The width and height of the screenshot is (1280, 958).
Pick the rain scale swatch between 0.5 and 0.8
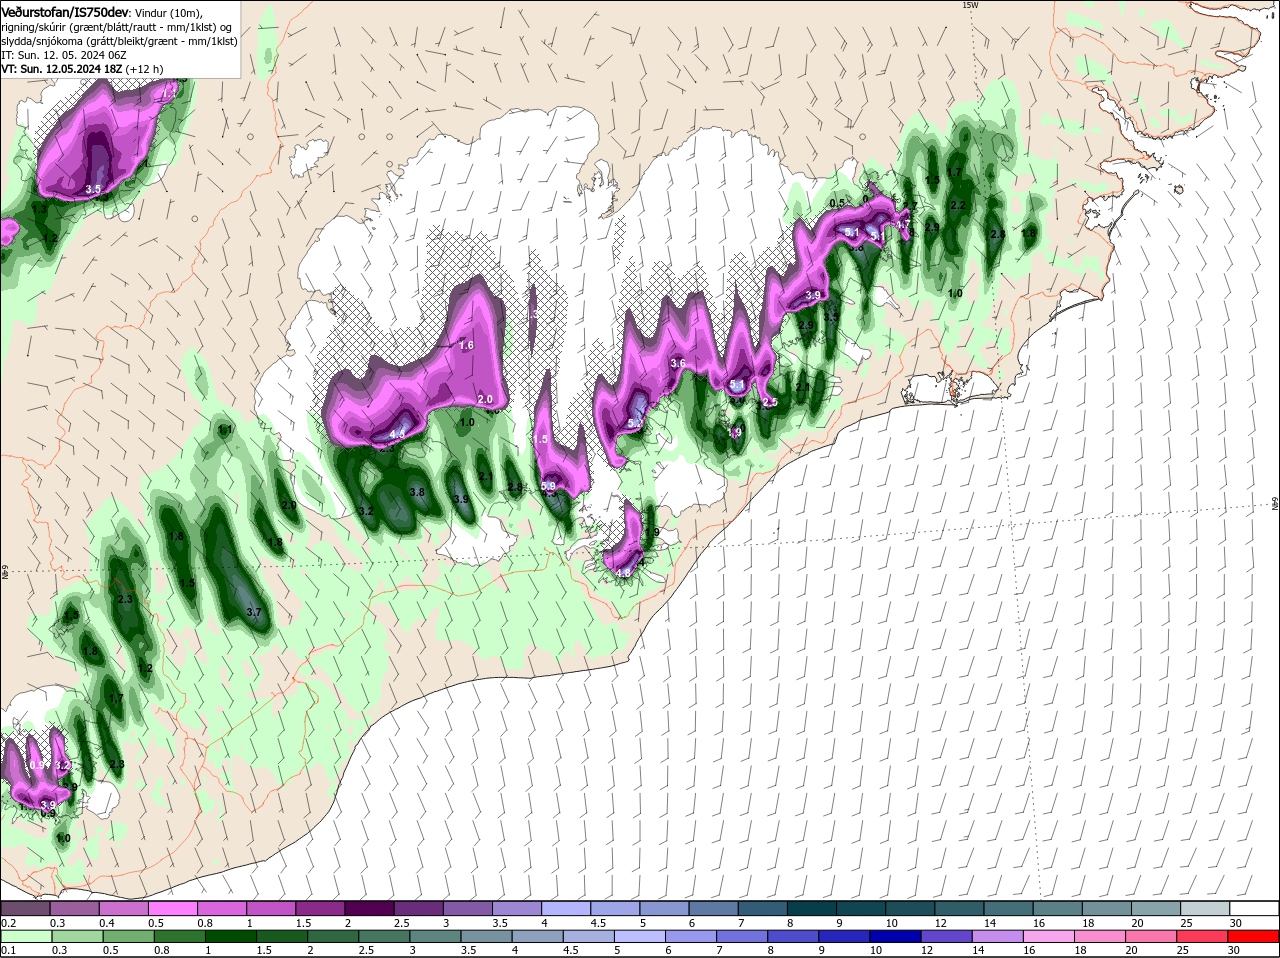[130, 936]
